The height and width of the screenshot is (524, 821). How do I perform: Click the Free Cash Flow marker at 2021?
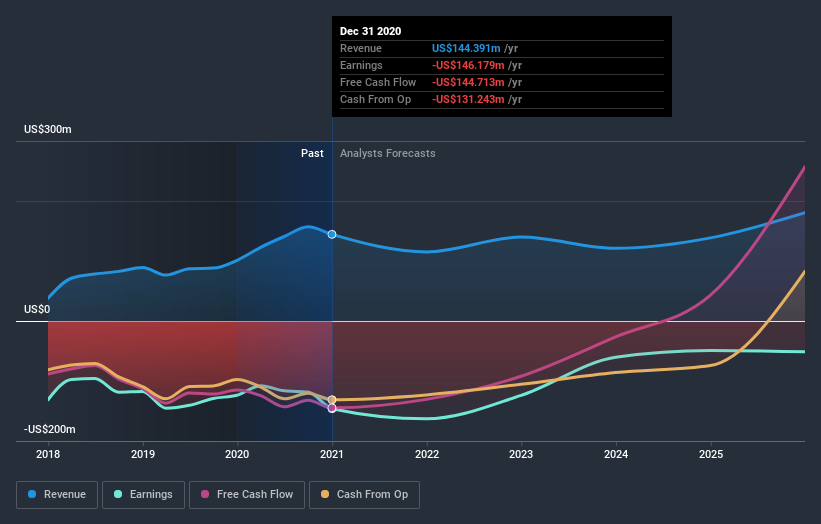(x=332, y=408)
